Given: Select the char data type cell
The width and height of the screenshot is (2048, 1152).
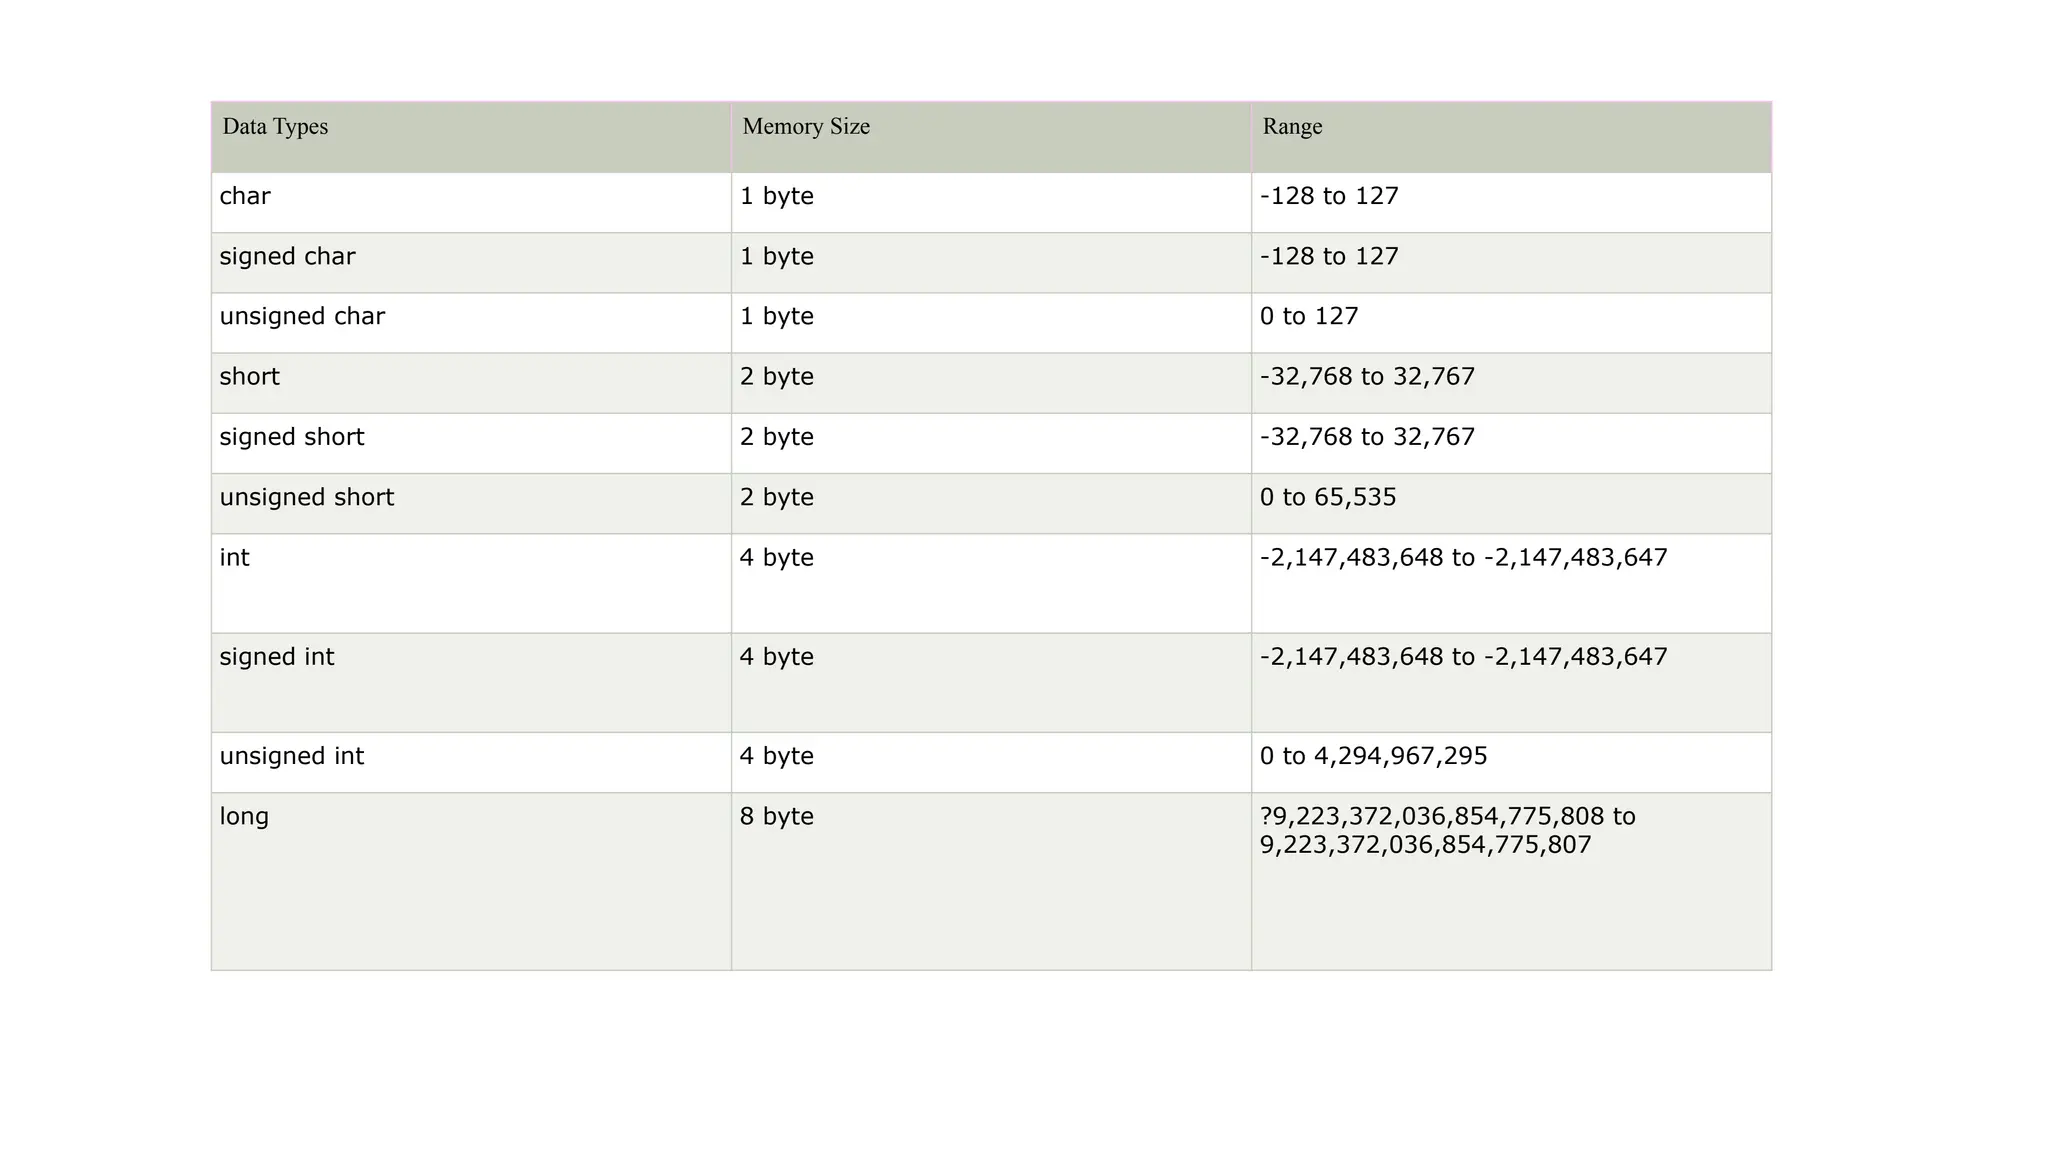Looking at the screenshot, I should click(245, 196).
